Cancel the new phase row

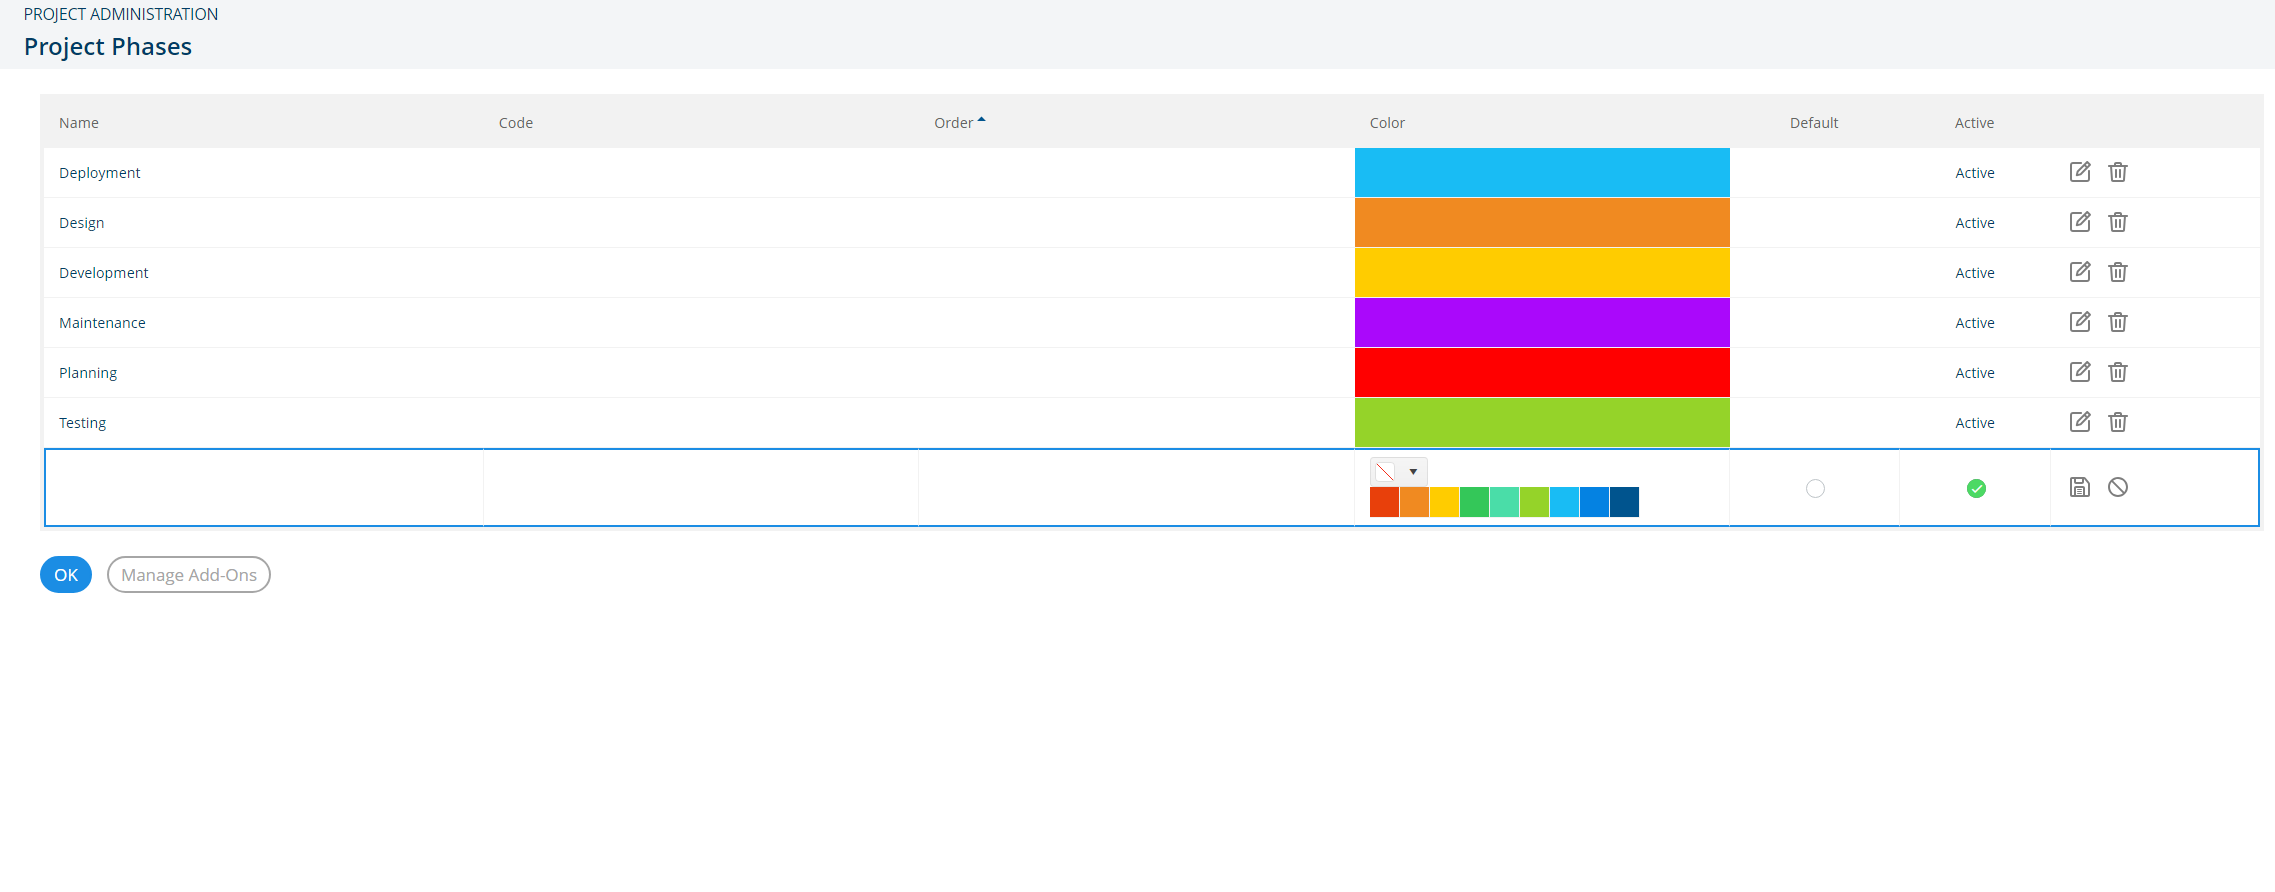(2118, 487)
